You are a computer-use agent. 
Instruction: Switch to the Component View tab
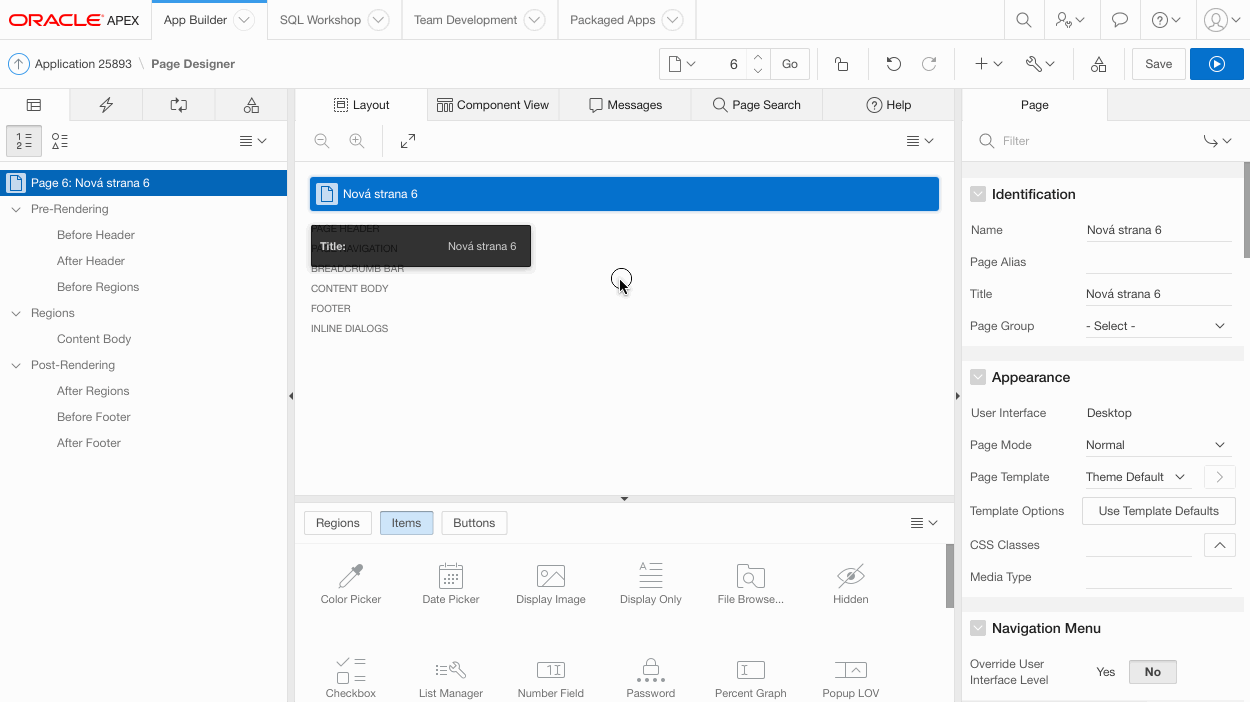click(493, 105)
